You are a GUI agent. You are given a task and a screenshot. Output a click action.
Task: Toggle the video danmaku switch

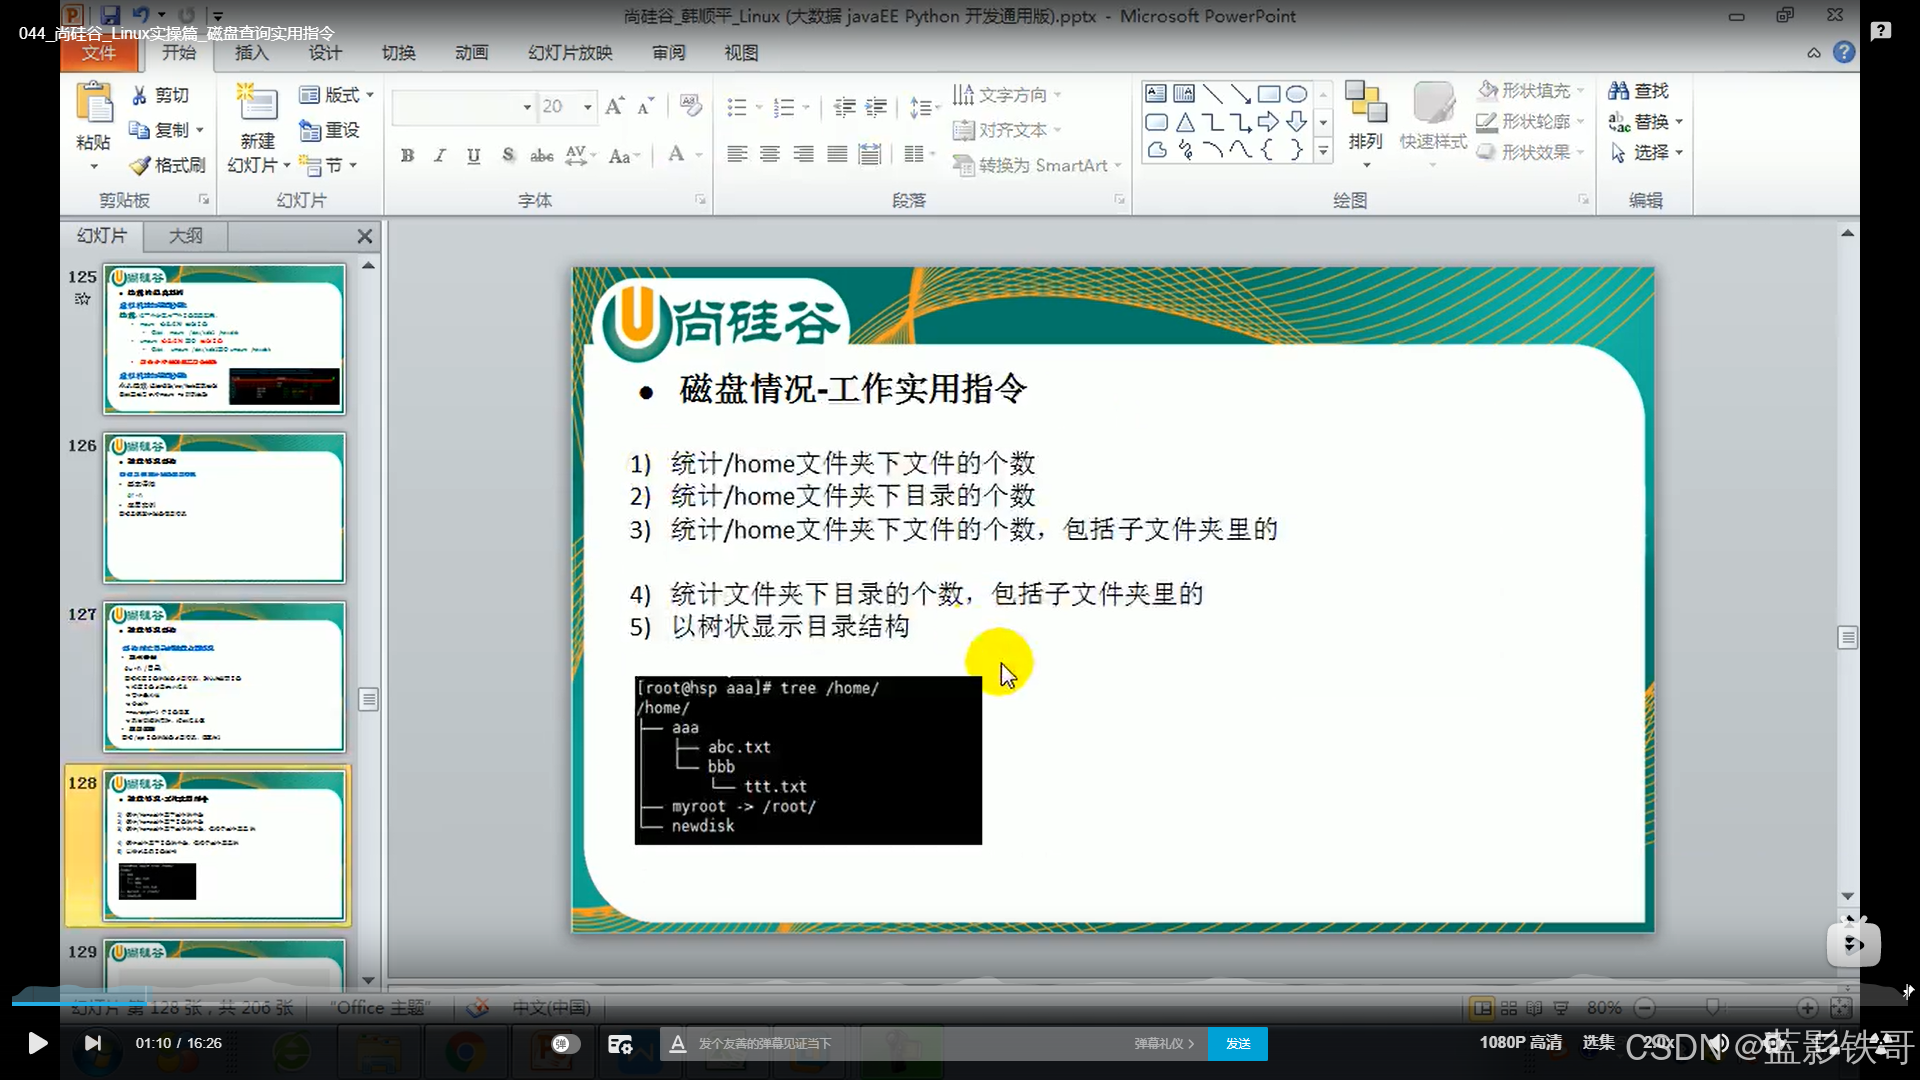click(565, 1044)
